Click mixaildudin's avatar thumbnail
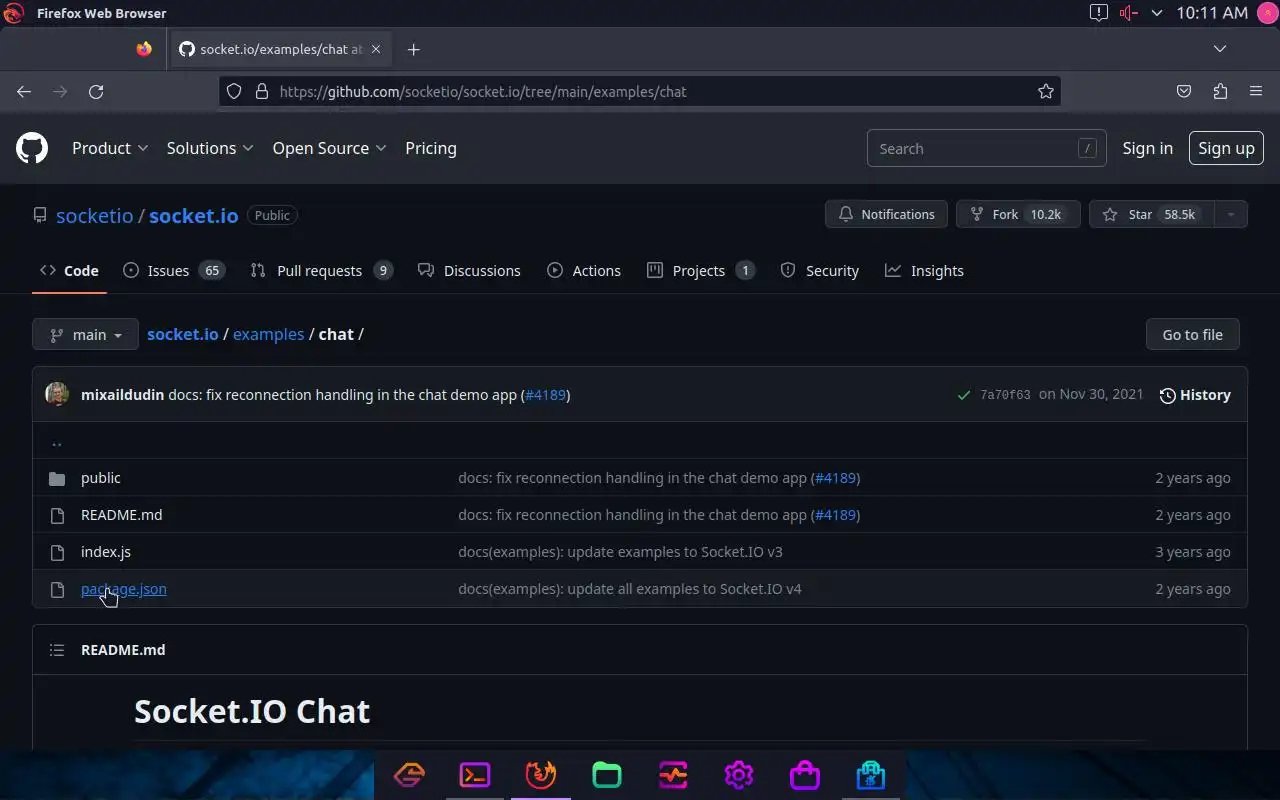Screen dimensions: 1280x800 tap(57, 394)
